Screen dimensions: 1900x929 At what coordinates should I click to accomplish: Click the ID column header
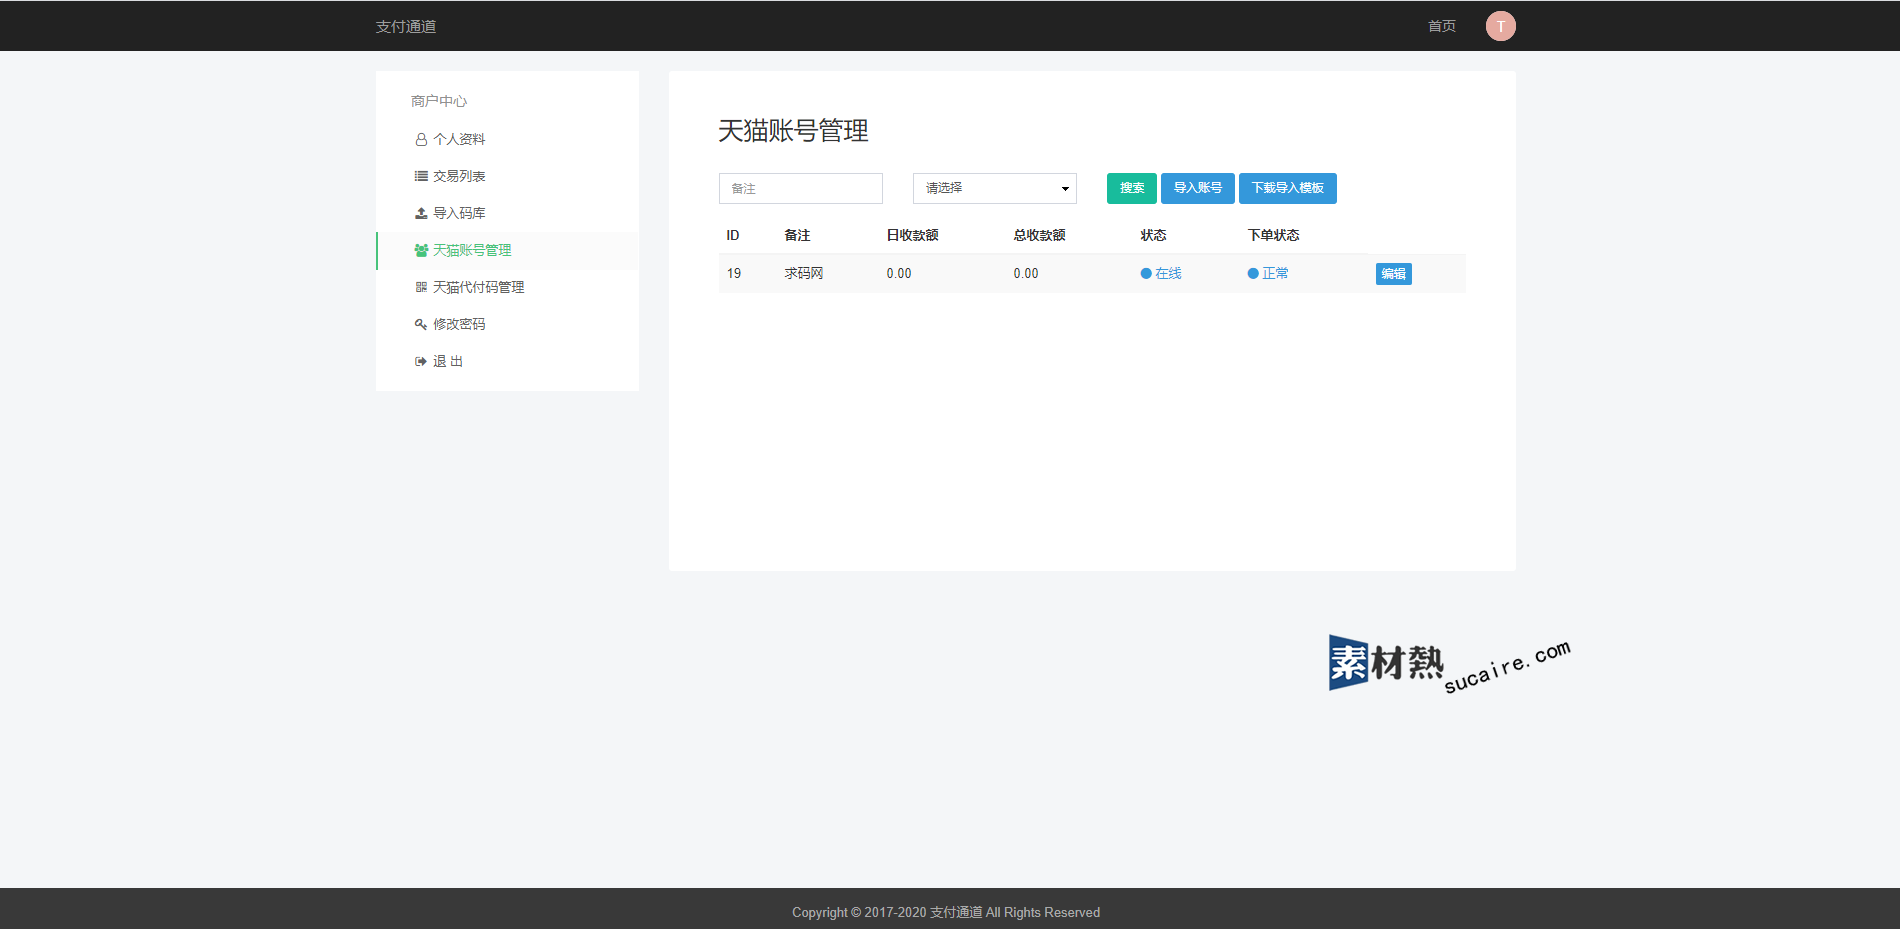733,236
